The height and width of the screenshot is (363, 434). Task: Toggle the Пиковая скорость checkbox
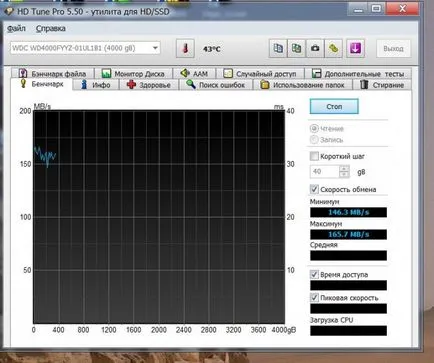point(314,297)
